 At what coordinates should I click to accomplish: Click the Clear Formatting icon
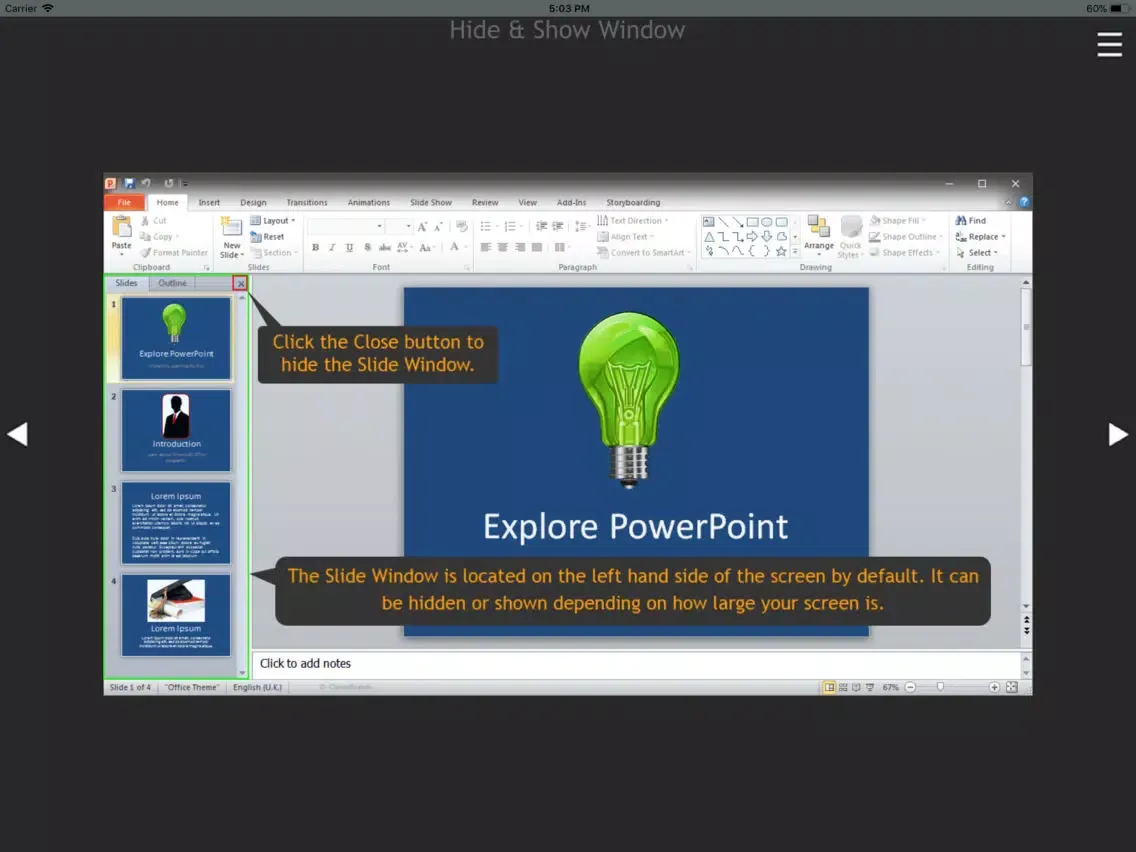[462, 227]
